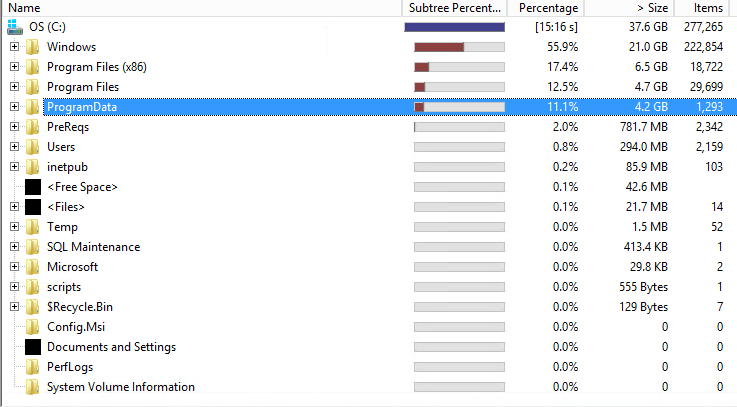
Task: Sort by the Name column header
Action: 202,8
